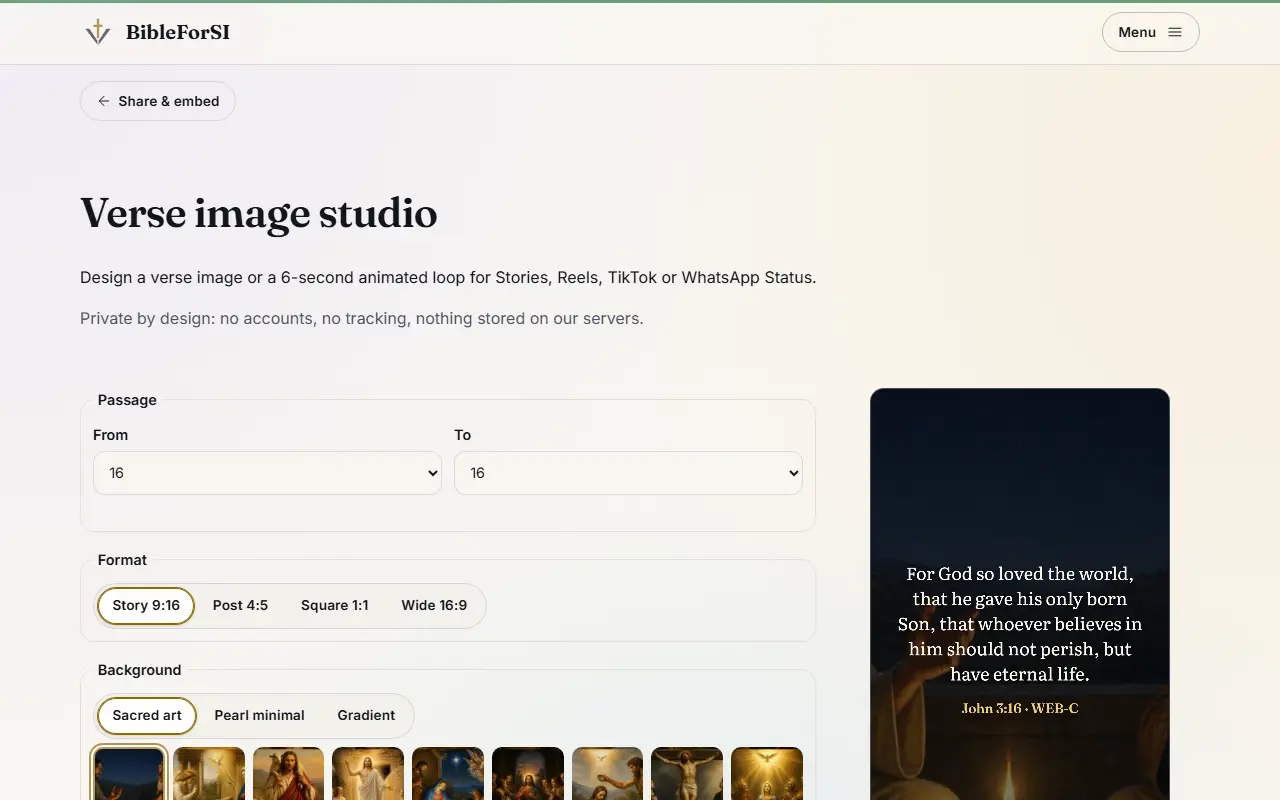1280x800 pixels.
Task: Switch to Pearl minimal background
Action: coord(259,716)
